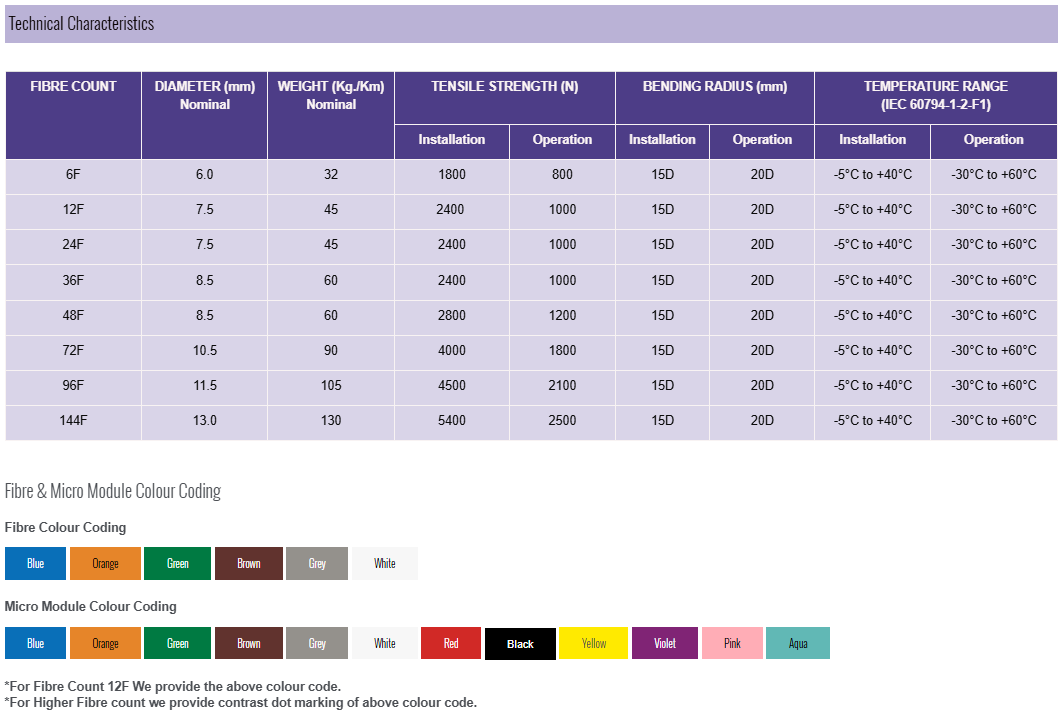This screenshot has width=1062, height=720.
Task: Click the 5400 installation tensile value
Action: tap(452, 421)
